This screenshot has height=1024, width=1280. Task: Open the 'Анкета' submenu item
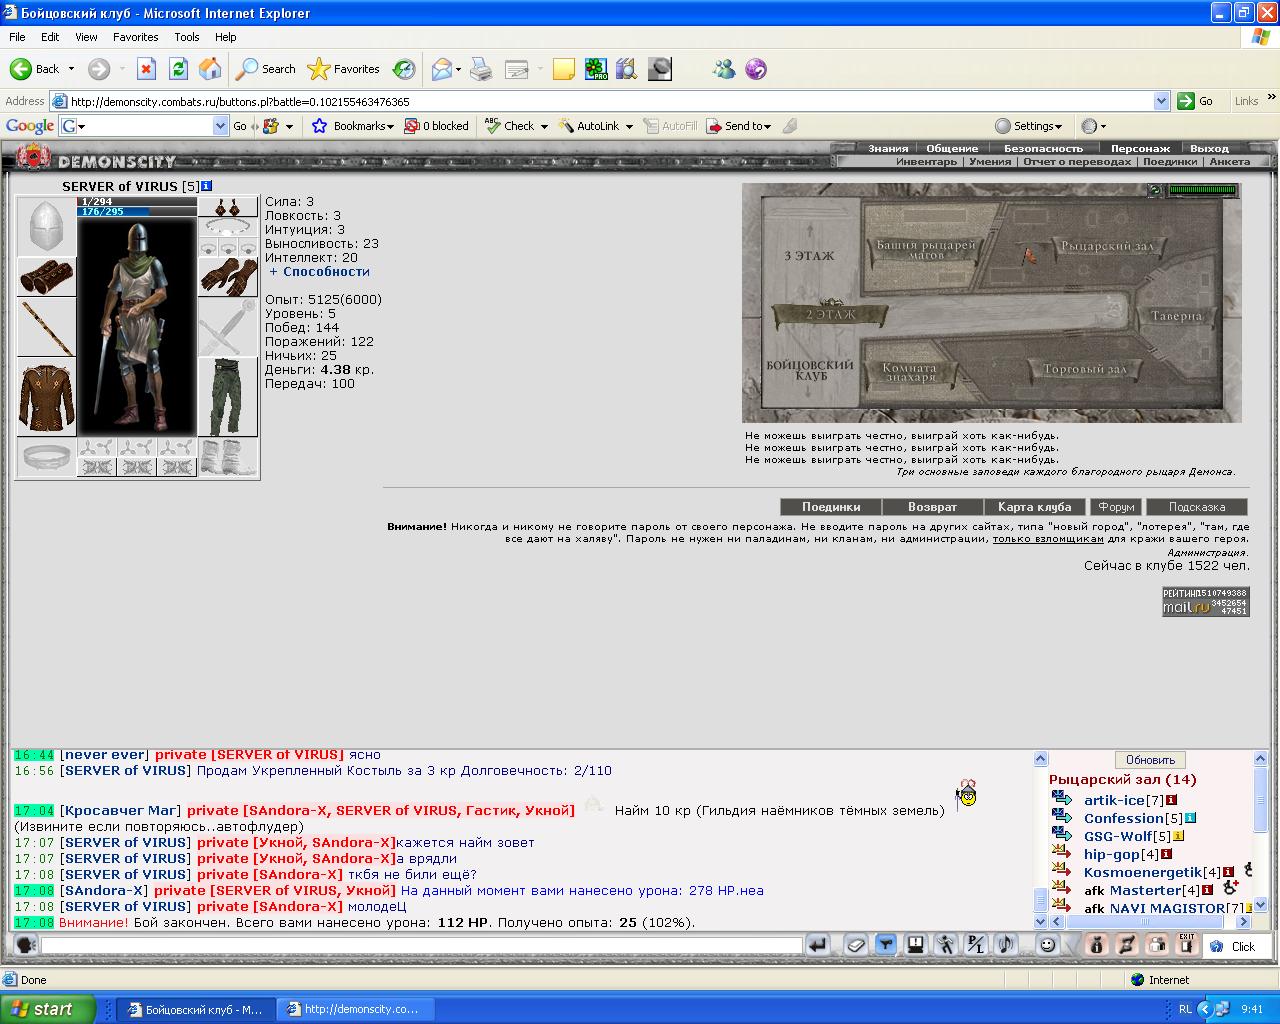[1229, 161]
